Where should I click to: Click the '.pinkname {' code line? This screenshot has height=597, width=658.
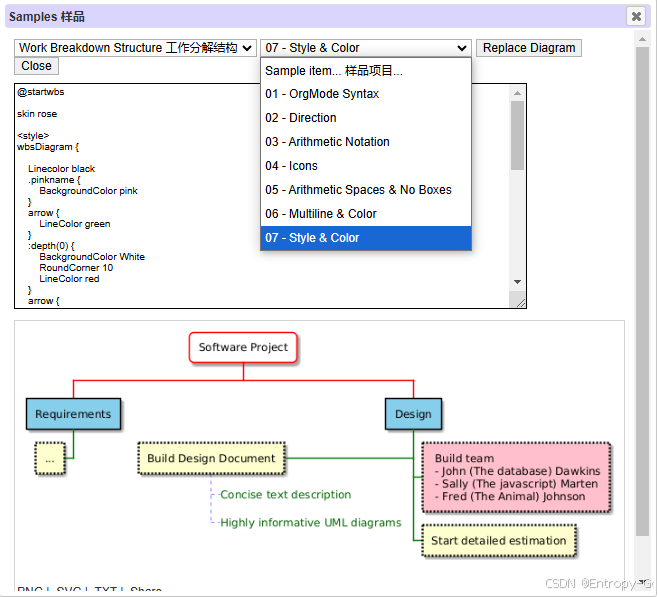click(54, 180)
